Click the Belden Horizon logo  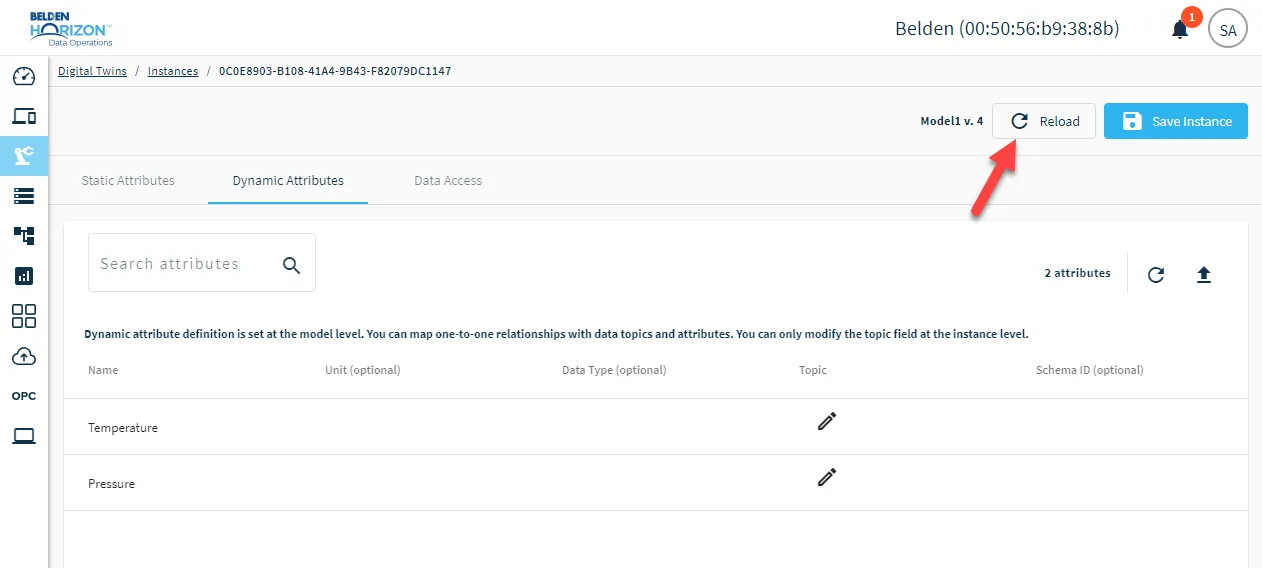pos(71,28)
